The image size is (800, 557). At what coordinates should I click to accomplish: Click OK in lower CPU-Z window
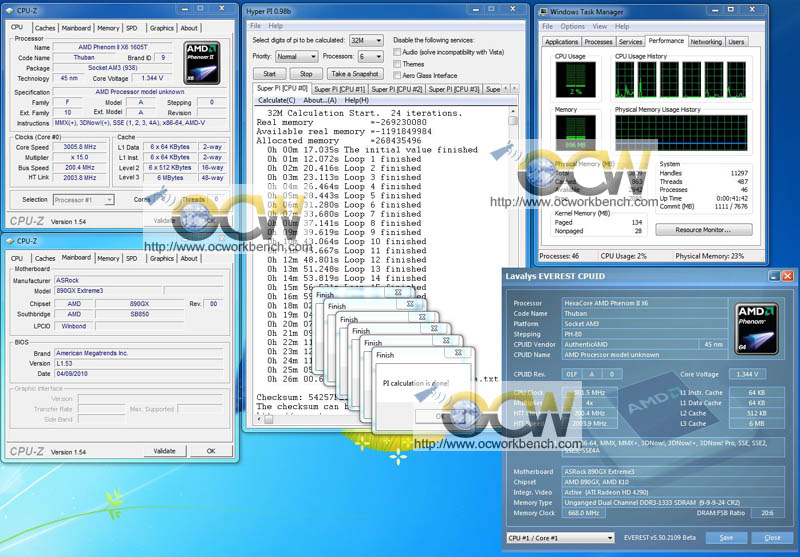pyautogui.click(x=211, y=451)
